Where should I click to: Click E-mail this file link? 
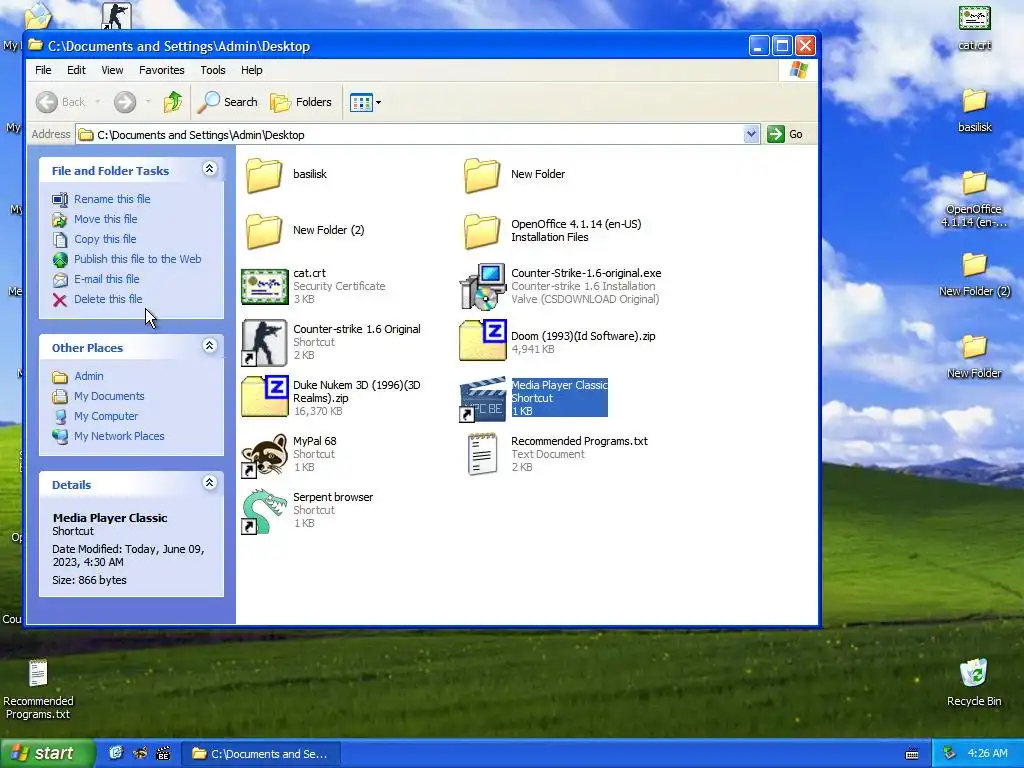[106, 280]
